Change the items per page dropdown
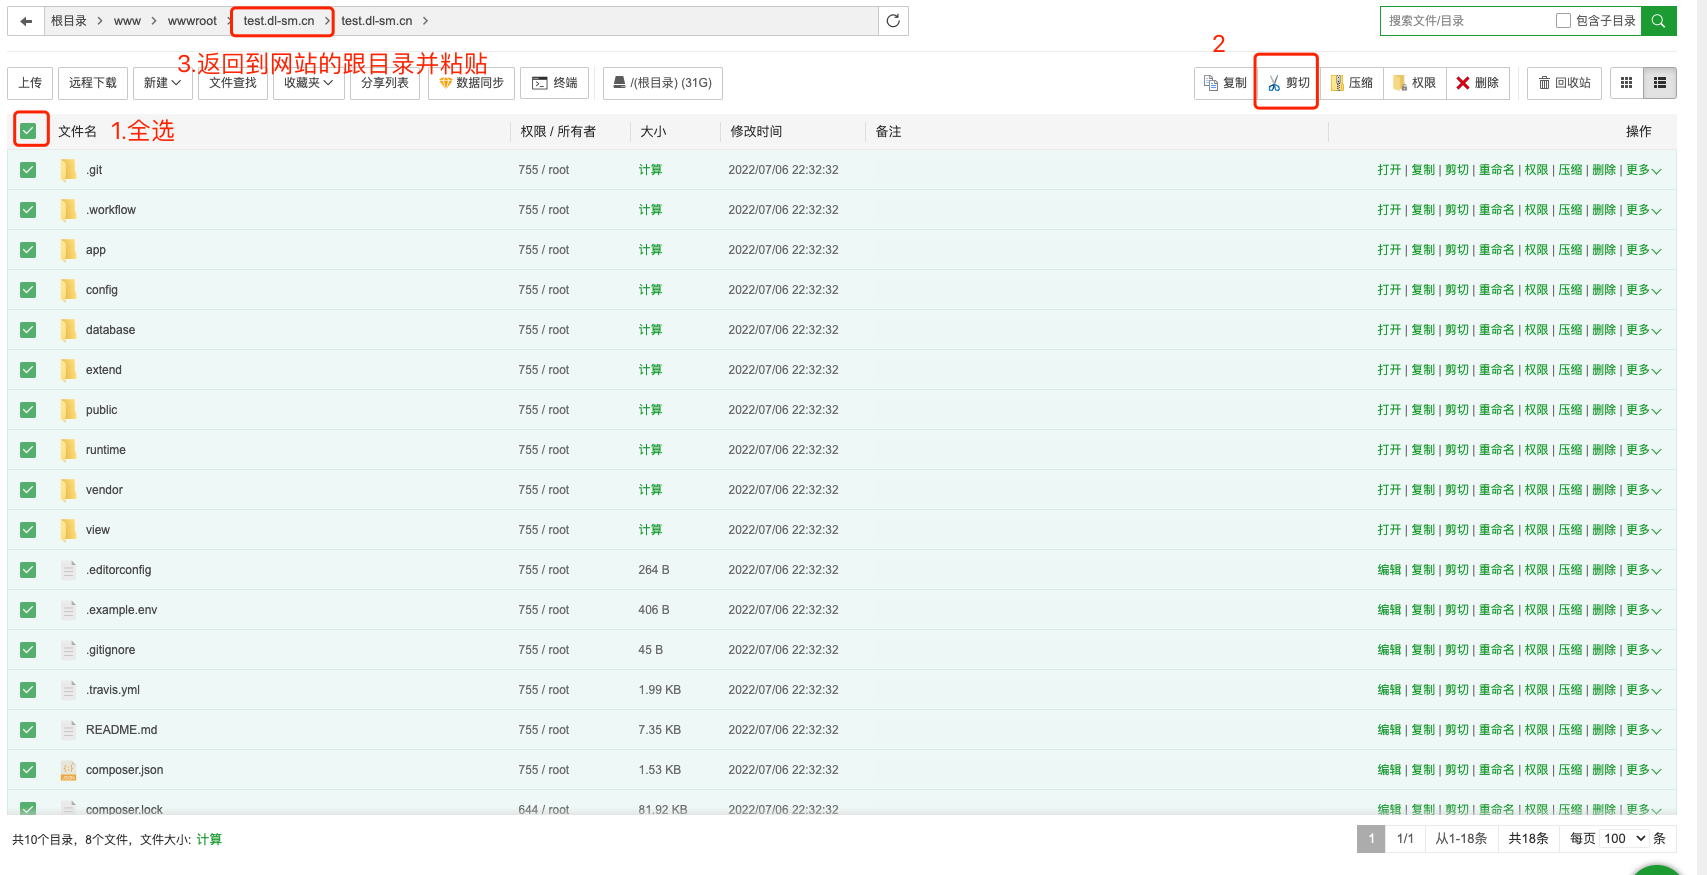This screenshot has height=875, width=1707. (1624, 838)
